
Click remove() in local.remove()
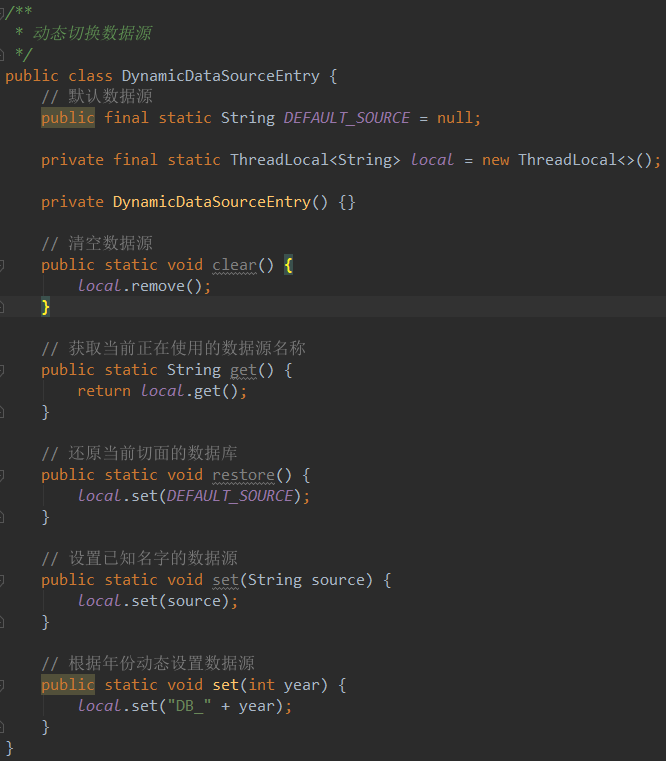(x=166, y=286)
